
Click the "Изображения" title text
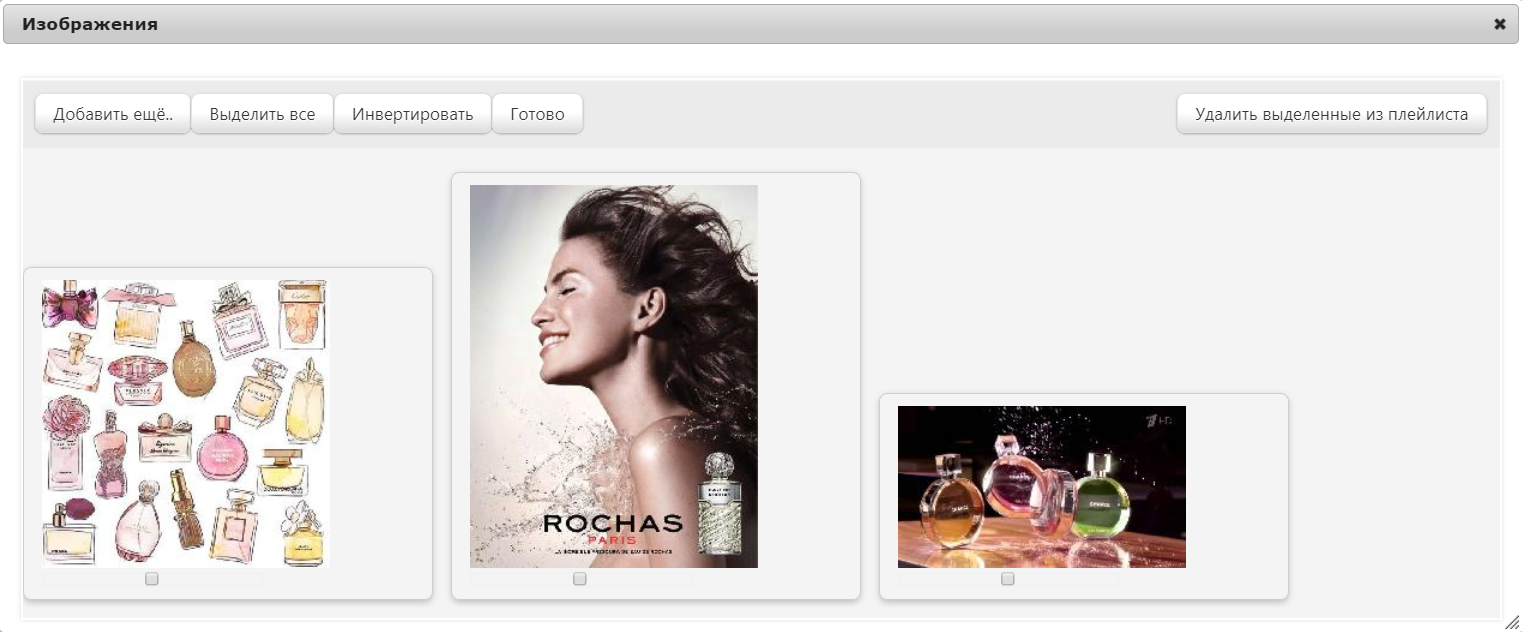coord(90,24)
